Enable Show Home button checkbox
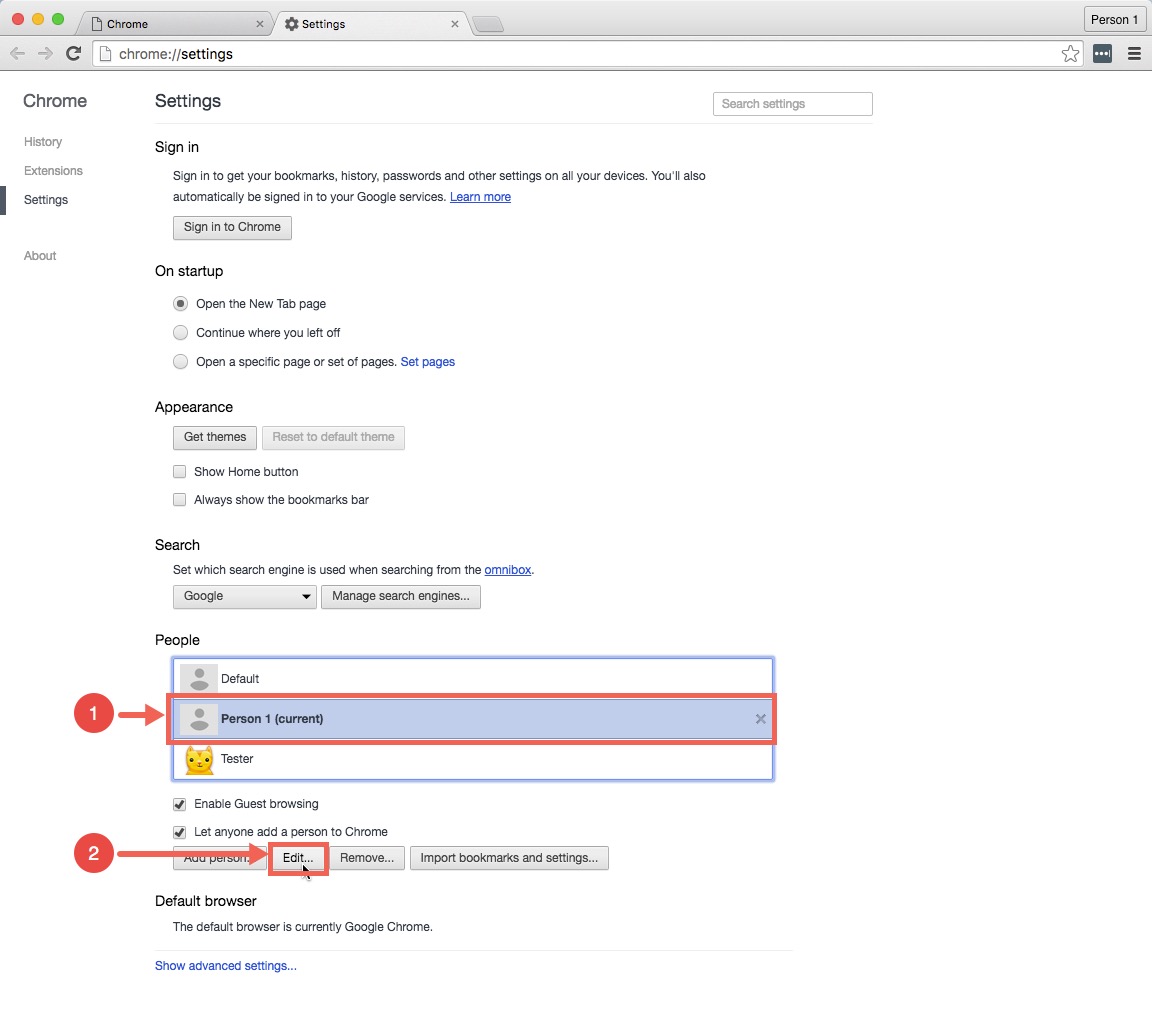Screen dimensions: 1152x1021 (179, 472)
